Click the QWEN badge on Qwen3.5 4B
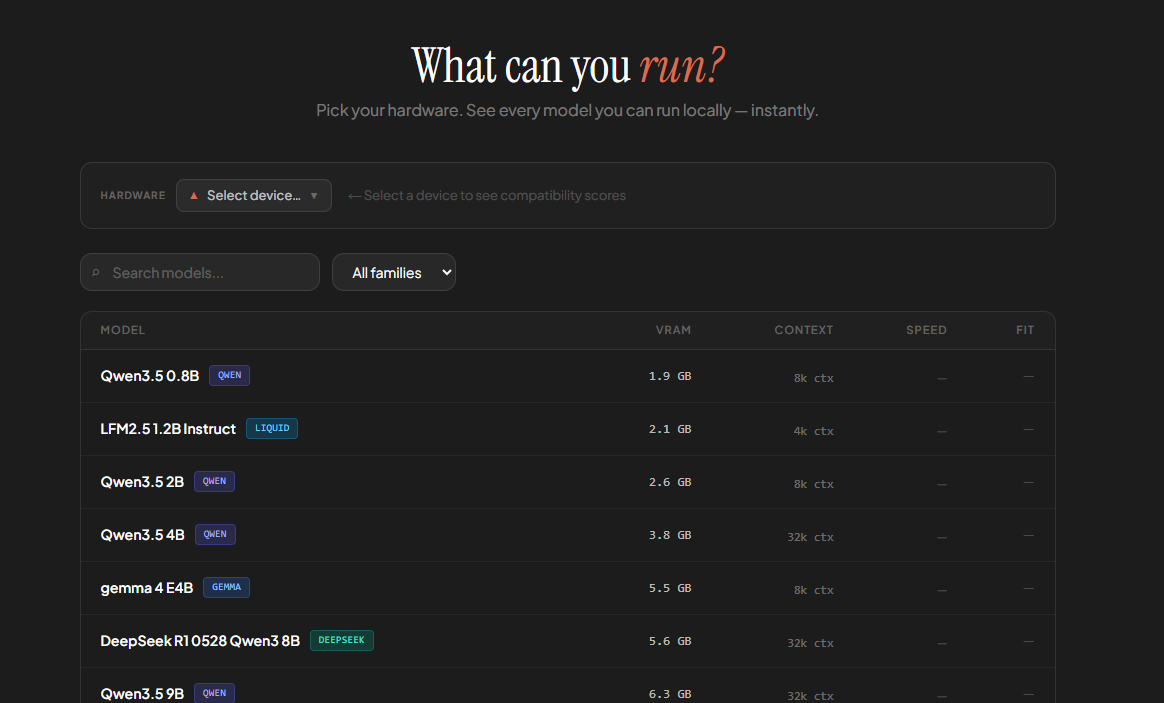This screenshot has height=703, width=1164. 215,534
